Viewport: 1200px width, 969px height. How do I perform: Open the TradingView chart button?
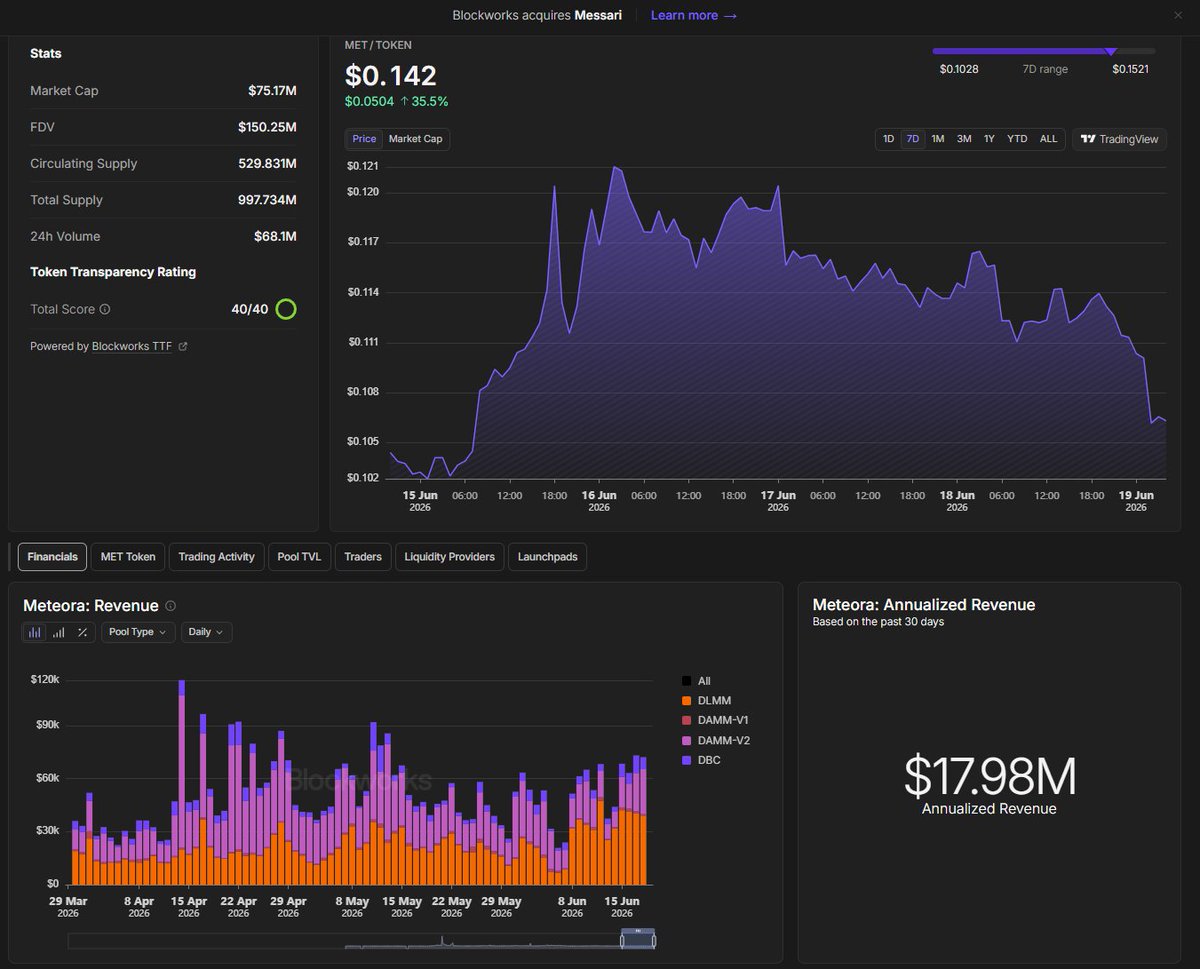click(x=1120, y=139)
